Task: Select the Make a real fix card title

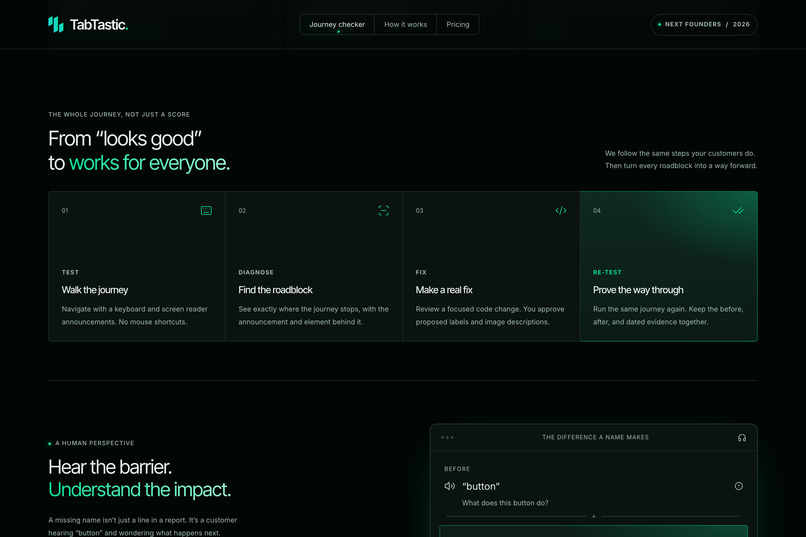Action: (444, 290)
